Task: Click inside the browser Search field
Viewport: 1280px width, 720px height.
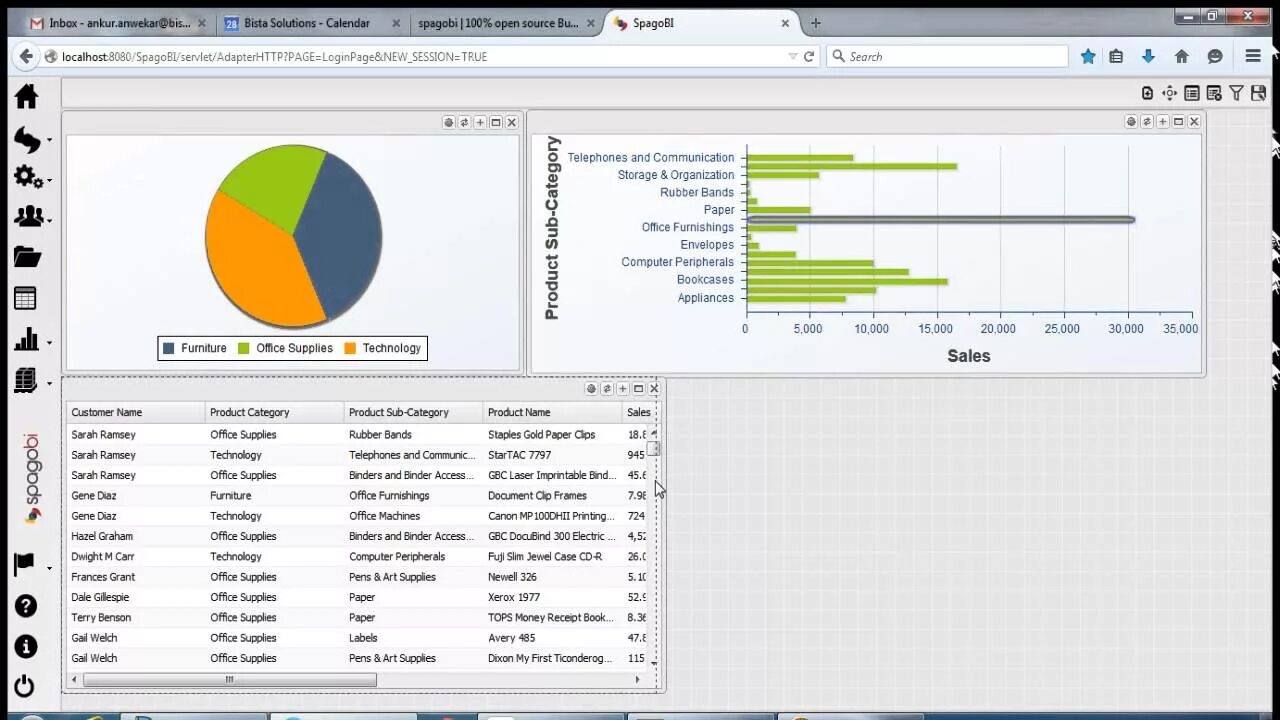Action: tap(948, 57)
